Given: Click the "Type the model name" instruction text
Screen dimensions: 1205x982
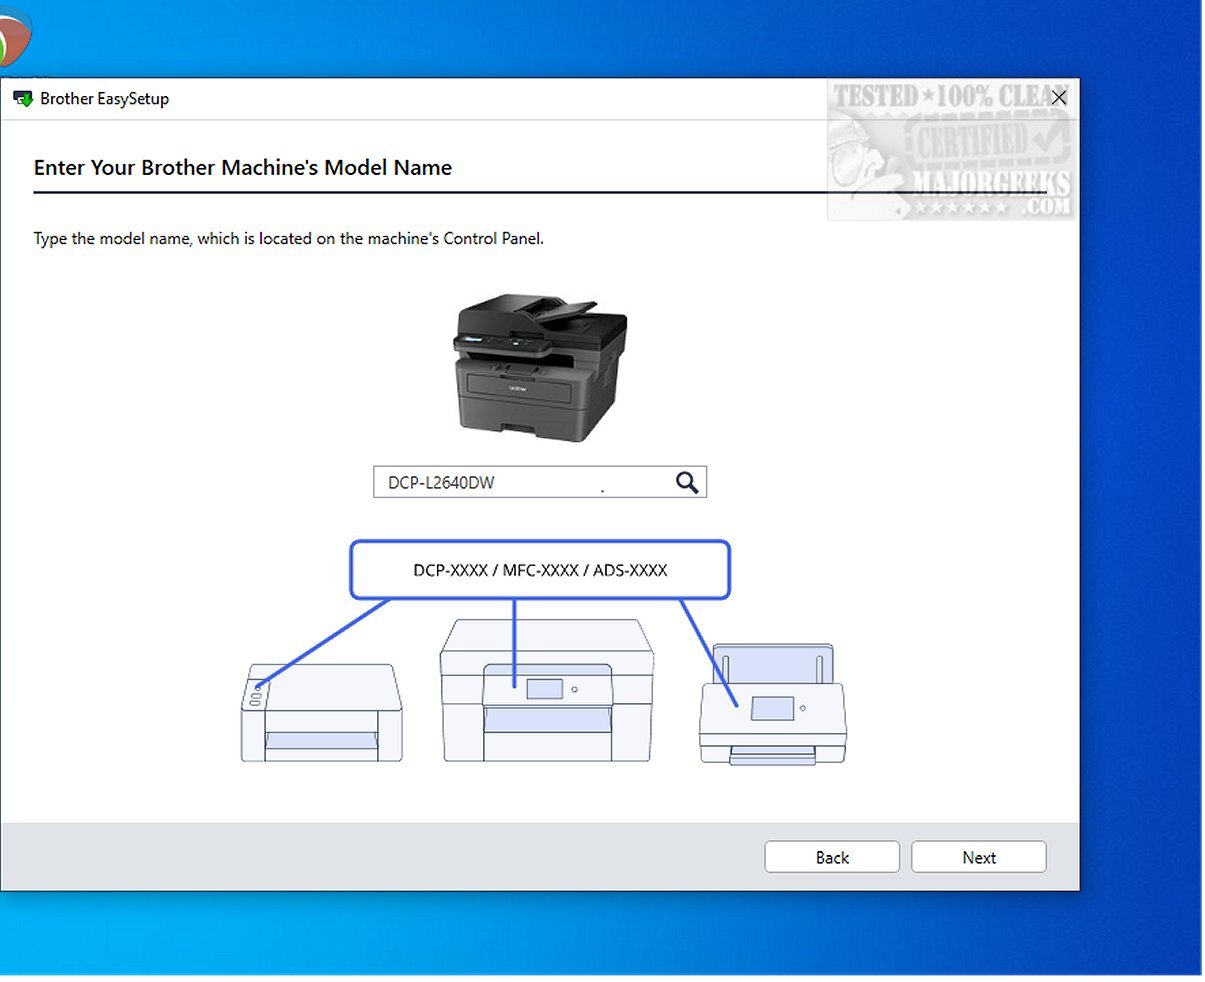Looking at the screenshot, I should tap(289, 239).
